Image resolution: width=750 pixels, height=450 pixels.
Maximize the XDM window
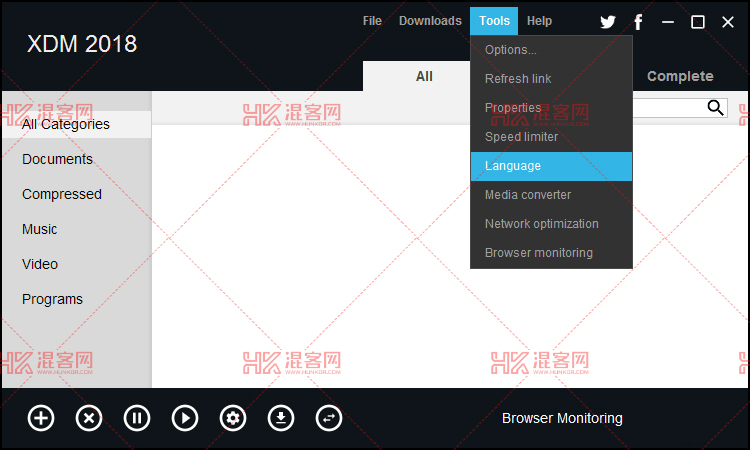(x=698, y=22)
